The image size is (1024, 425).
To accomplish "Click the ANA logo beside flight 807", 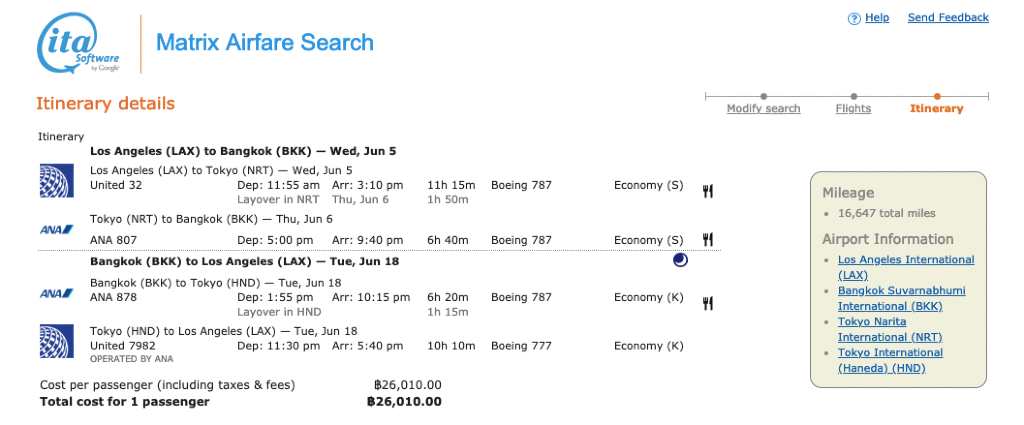I will click(56, 229).
